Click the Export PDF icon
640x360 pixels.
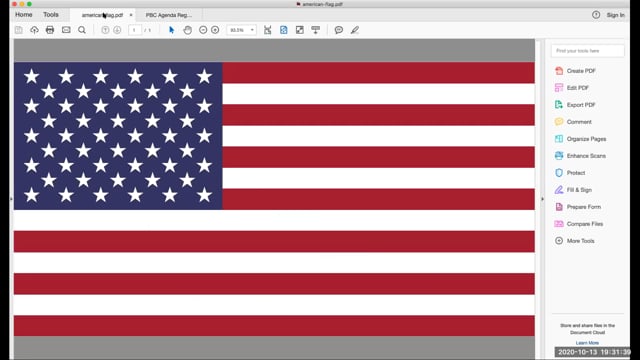pos(559,105)
